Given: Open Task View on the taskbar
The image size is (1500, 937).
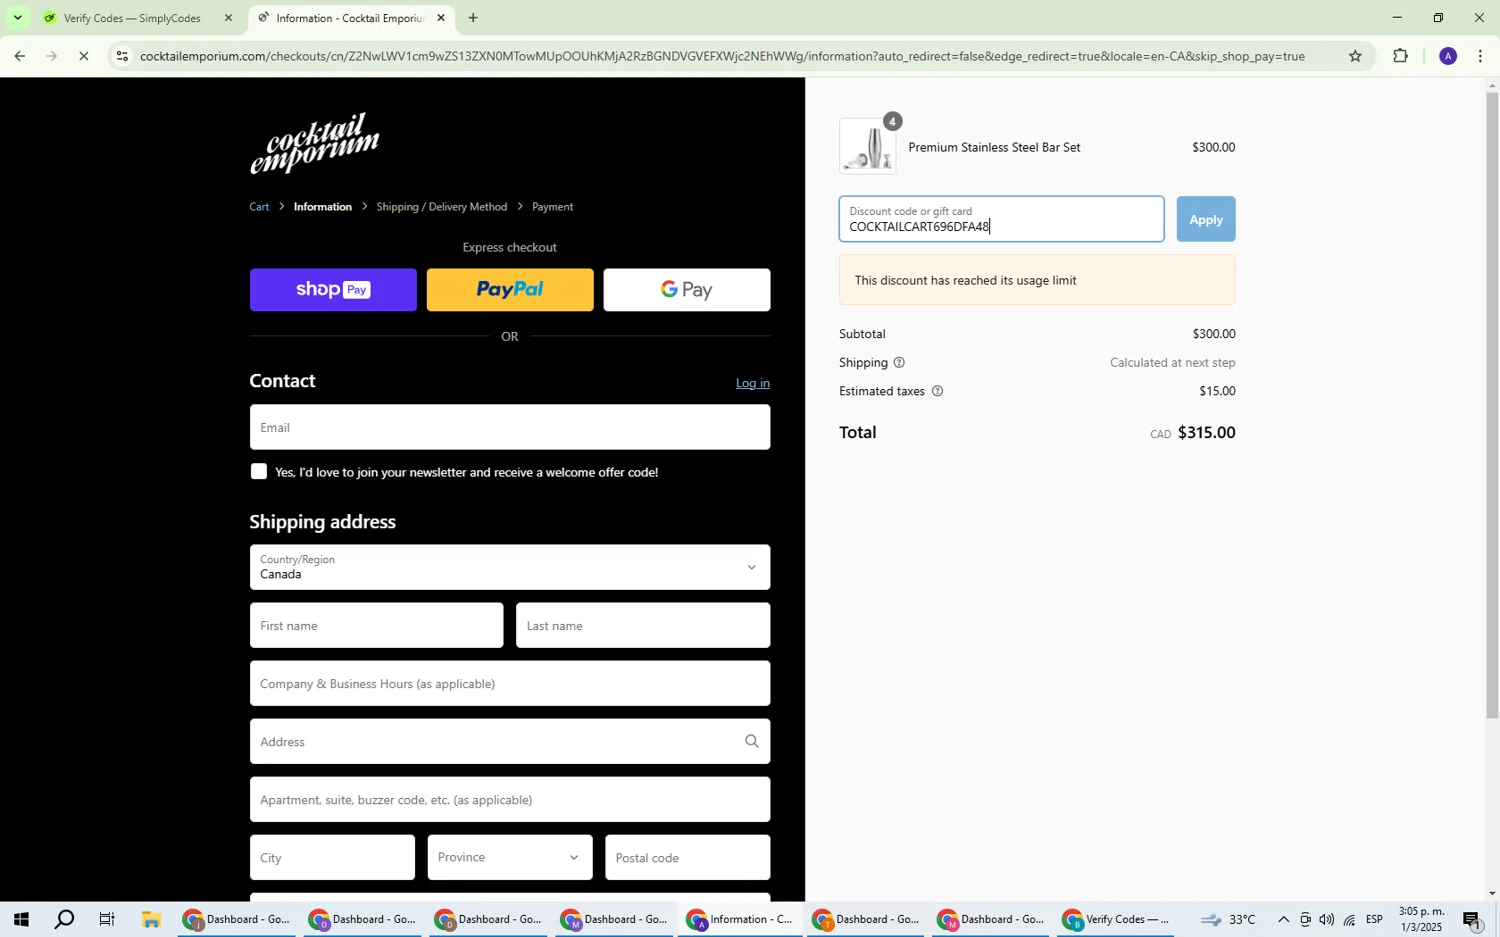Looking at the screenshot, I should point(107,920).
